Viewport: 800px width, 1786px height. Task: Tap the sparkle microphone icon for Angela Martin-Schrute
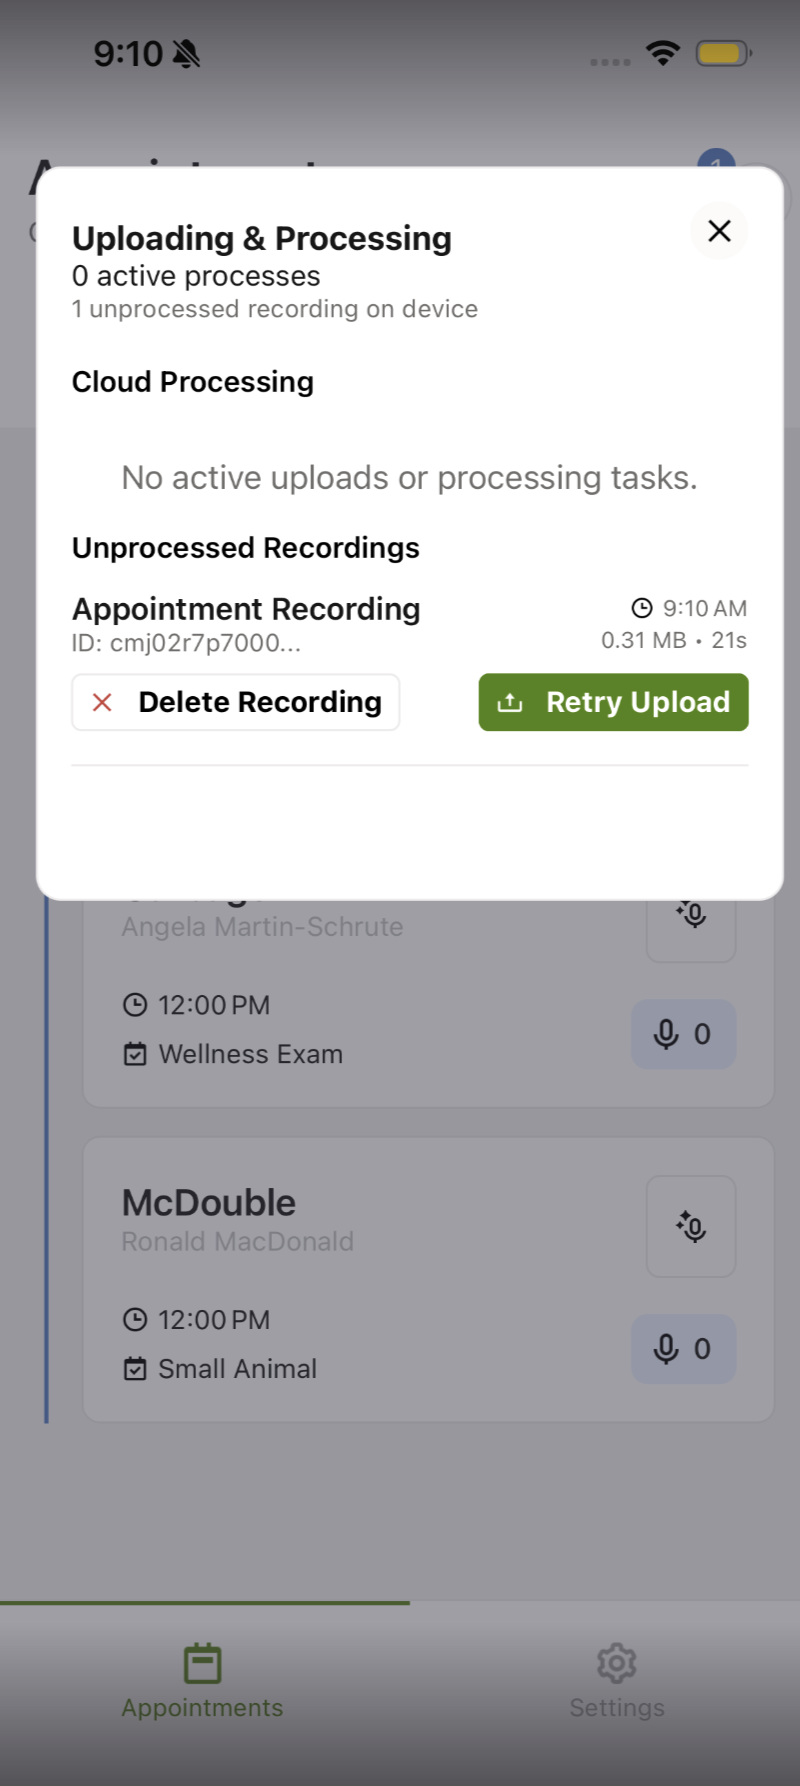tap(691, 916)
